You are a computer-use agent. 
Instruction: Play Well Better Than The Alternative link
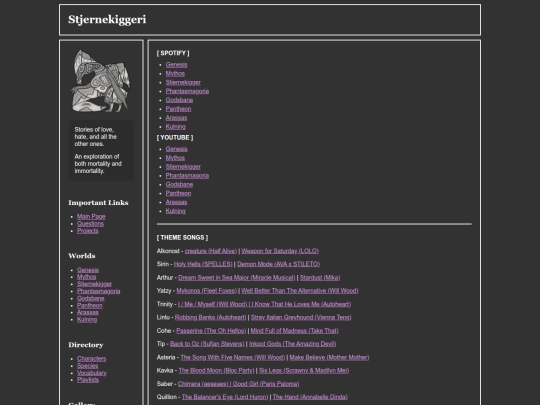tap(300, 291)
